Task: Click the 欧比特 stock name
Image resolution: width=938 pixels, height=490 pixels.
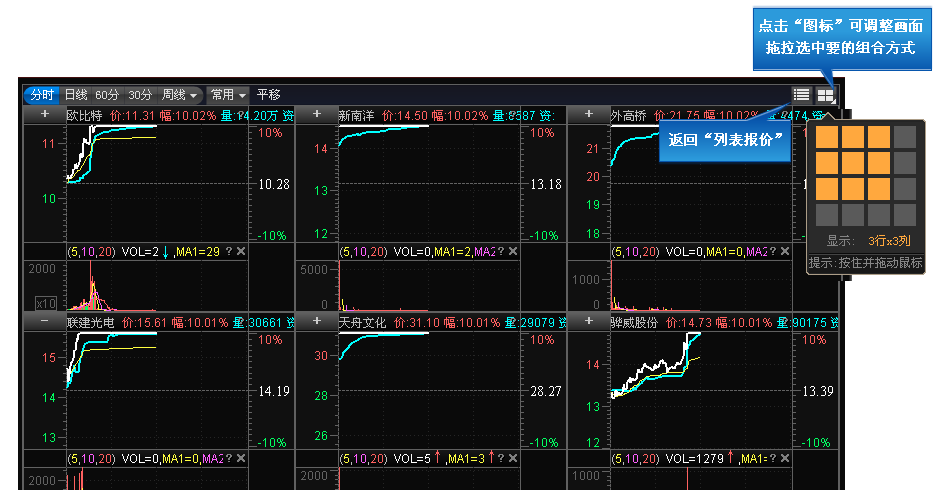Action: point(84,115)
